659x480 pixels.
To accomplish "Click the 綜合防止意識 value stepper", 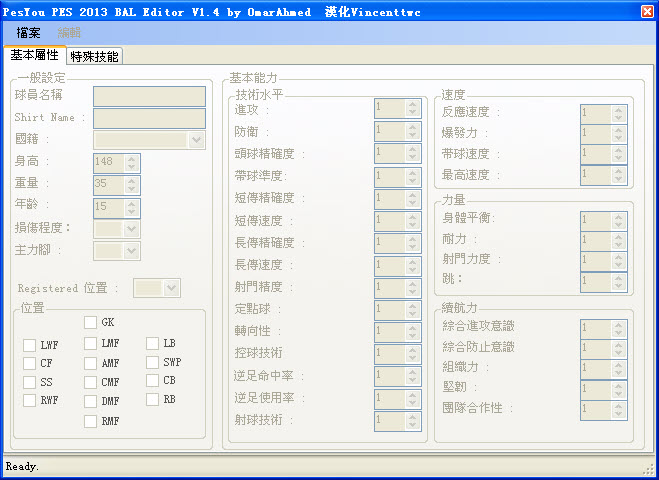I will 604,349.
